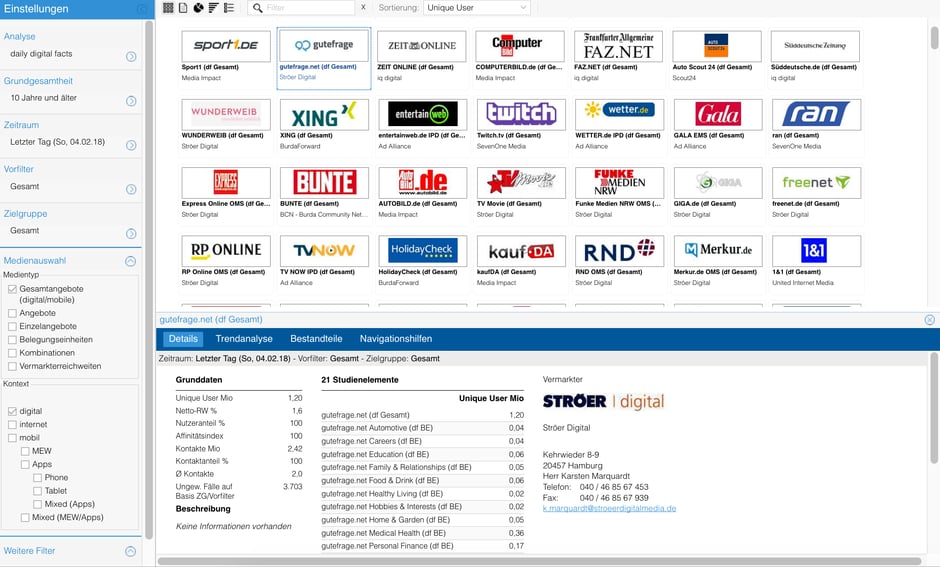The height and width of the screenshot is (567, 940).
Task: Enable the Einzelangebote checkbox
Action: tap(12, 326)
